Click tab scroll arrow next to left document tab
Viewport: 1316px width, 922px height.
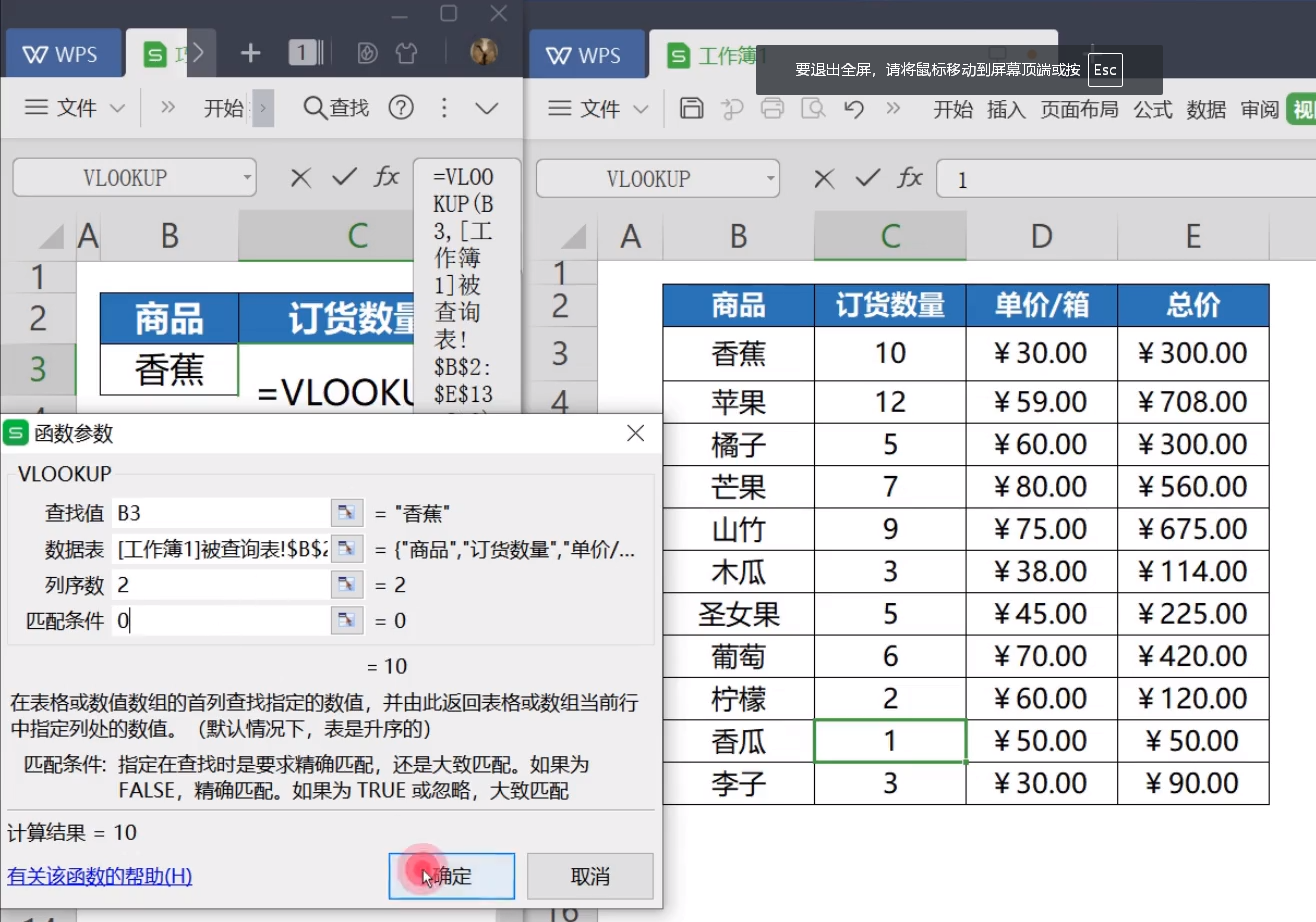(x=198, y=54)
